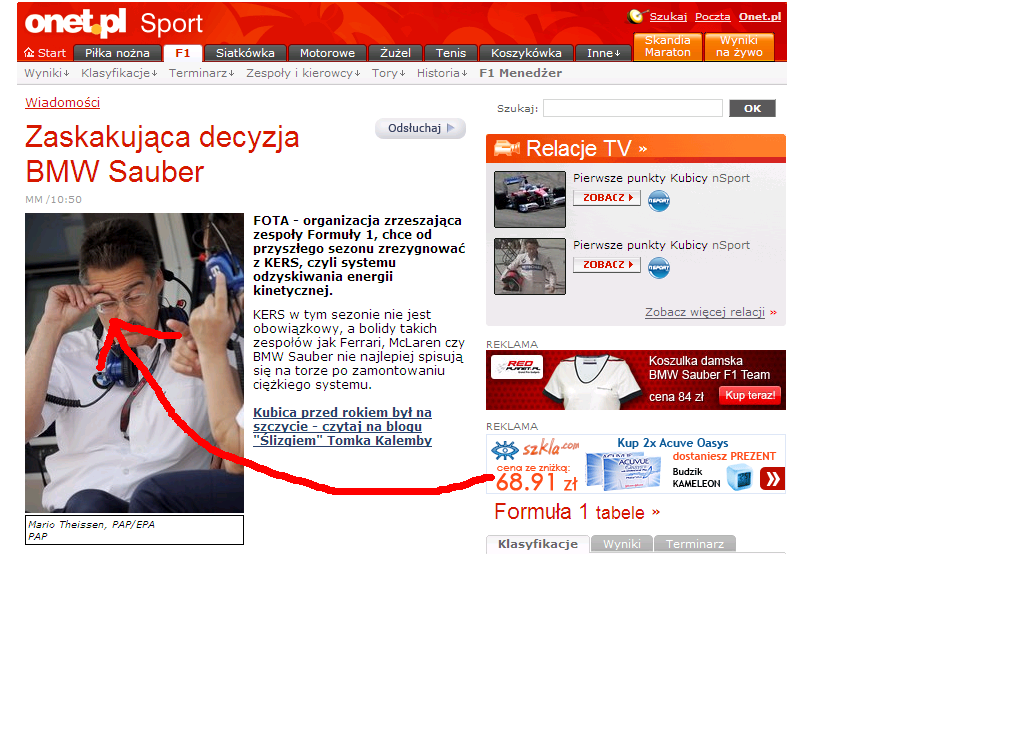Click ZOBACZ for the first TV relation
1024x742 pixels.
pos(607,198)
